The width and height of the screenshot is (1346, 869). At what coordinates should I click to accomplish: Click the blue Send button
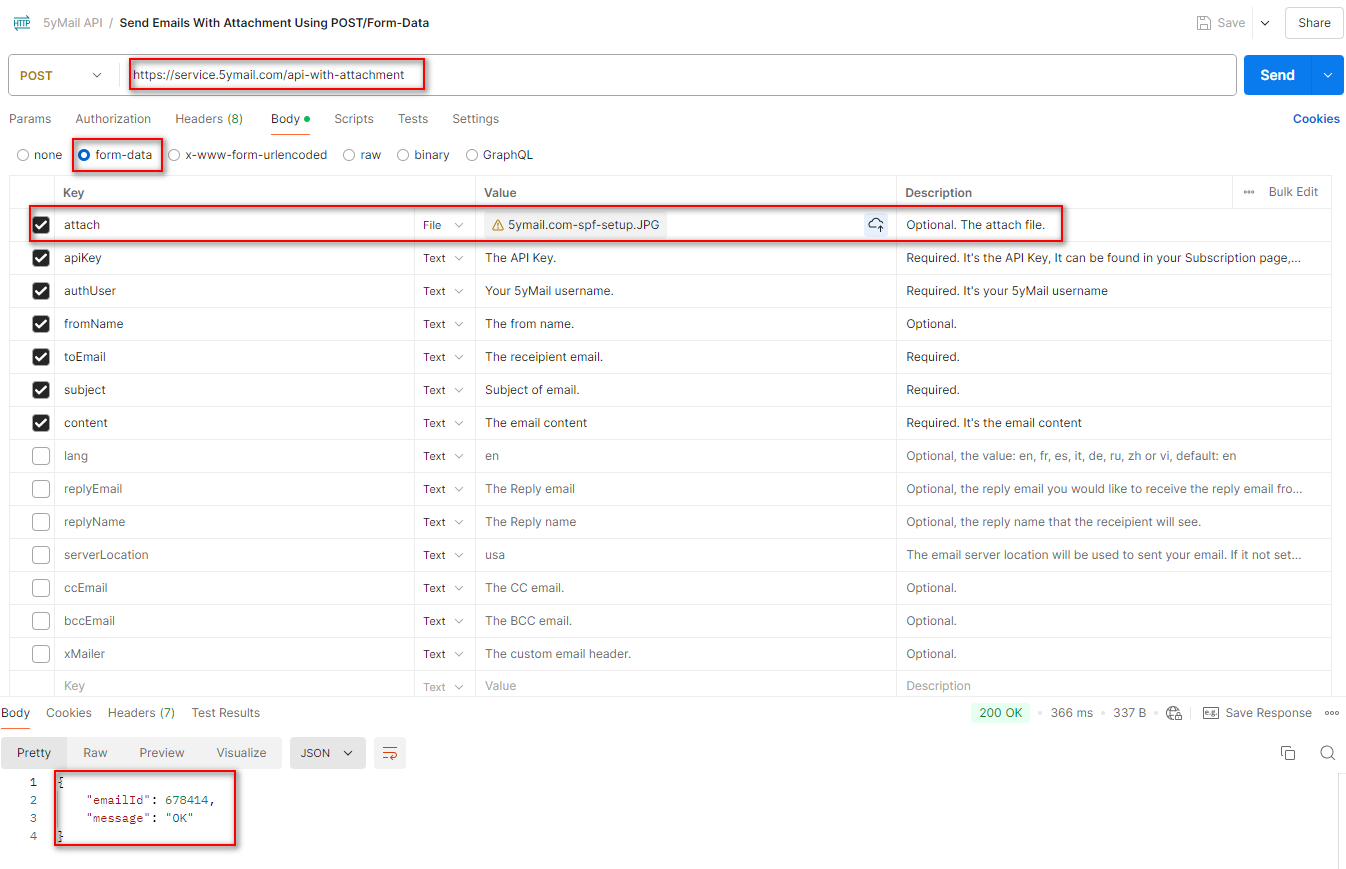1277,75
